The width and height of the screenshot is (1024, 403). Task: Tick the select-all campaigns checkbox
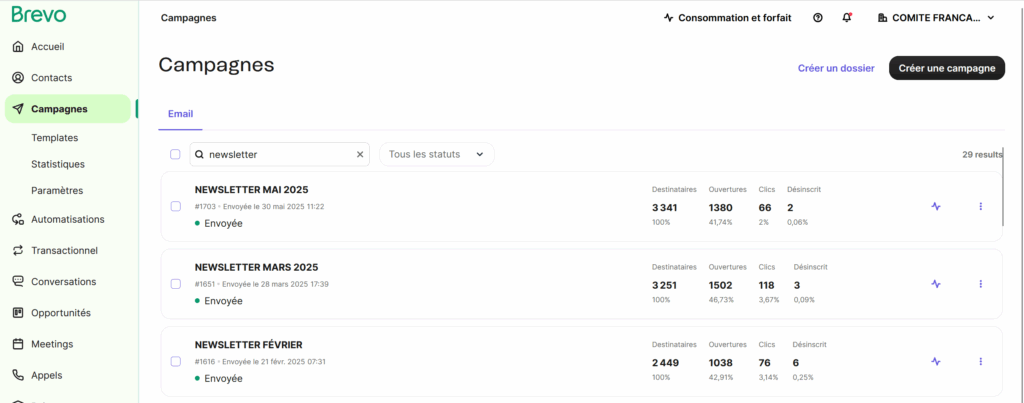point(175,154)
